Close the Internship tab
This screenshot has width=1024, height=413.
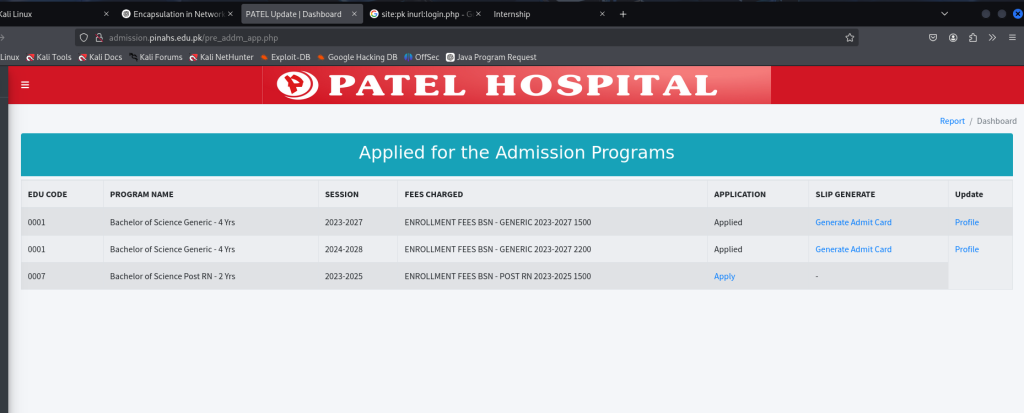coord(602,14)
